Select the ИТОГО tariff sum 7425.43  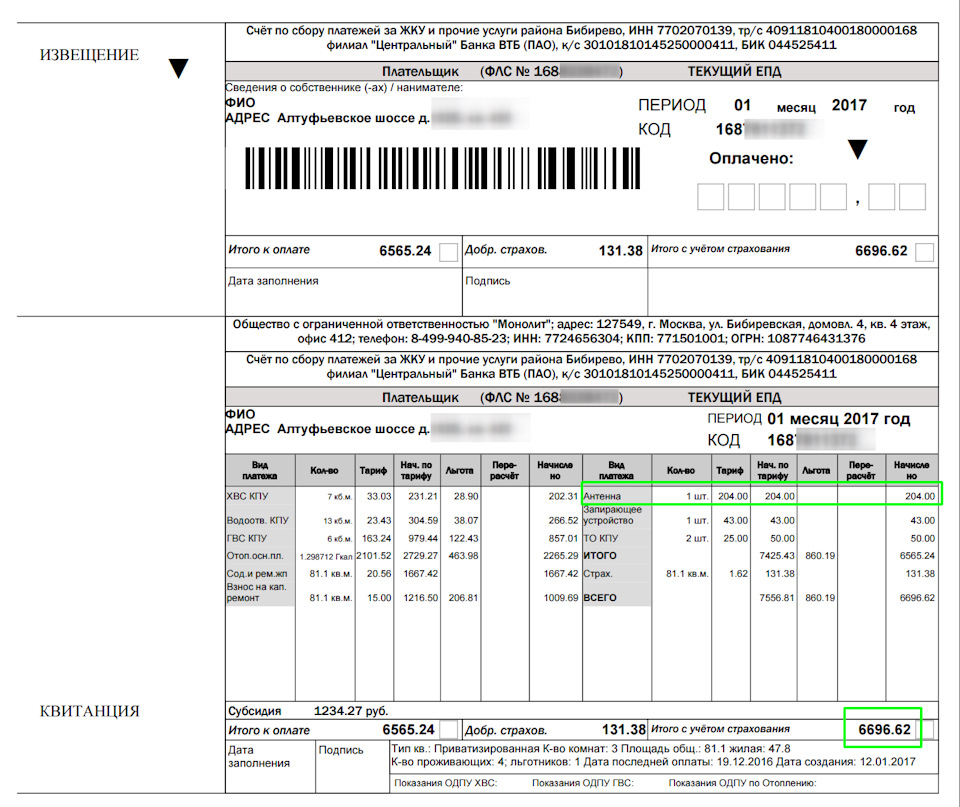click(777, 556)
